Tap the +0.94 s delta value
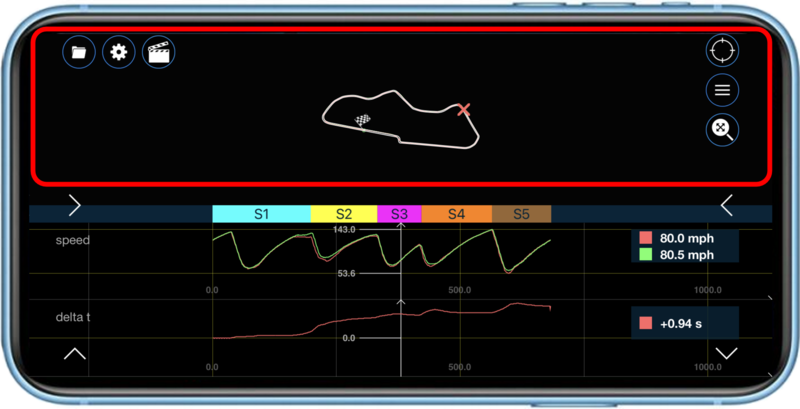This screenshot has height=409, width=800. click(681, 323)
